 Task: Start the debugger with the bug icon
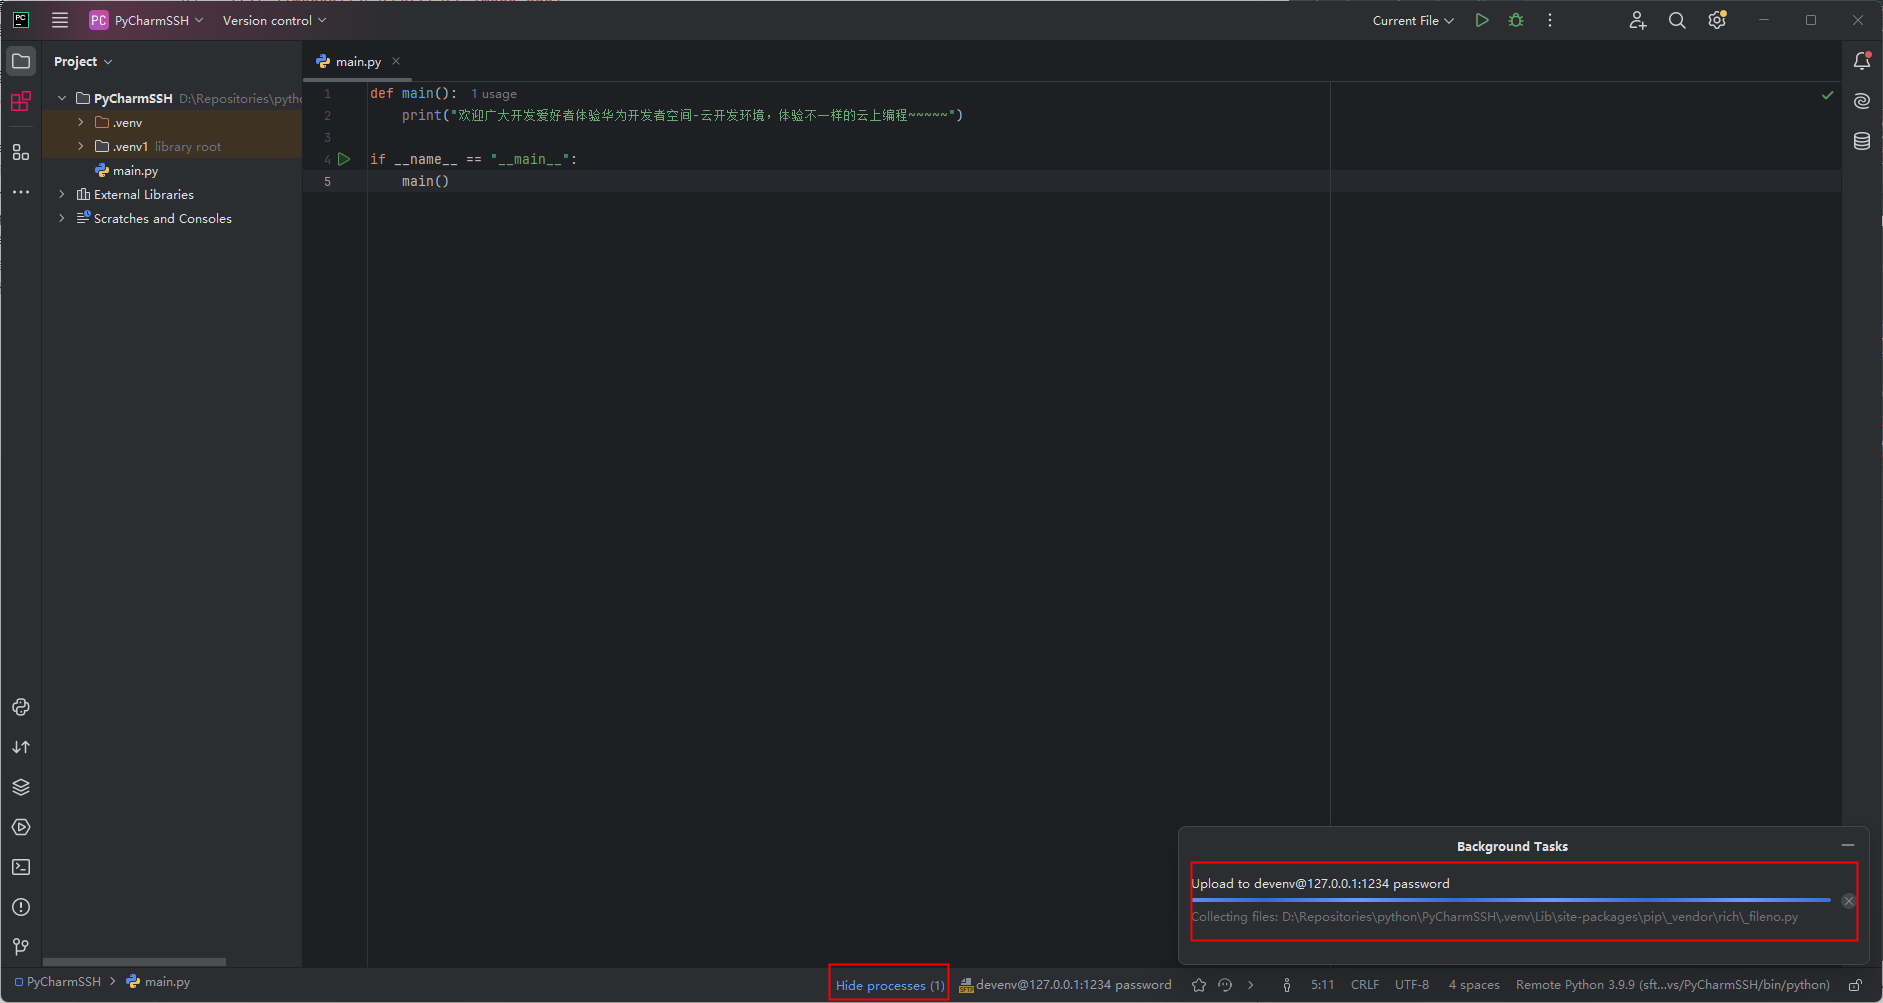[1515, 20]
